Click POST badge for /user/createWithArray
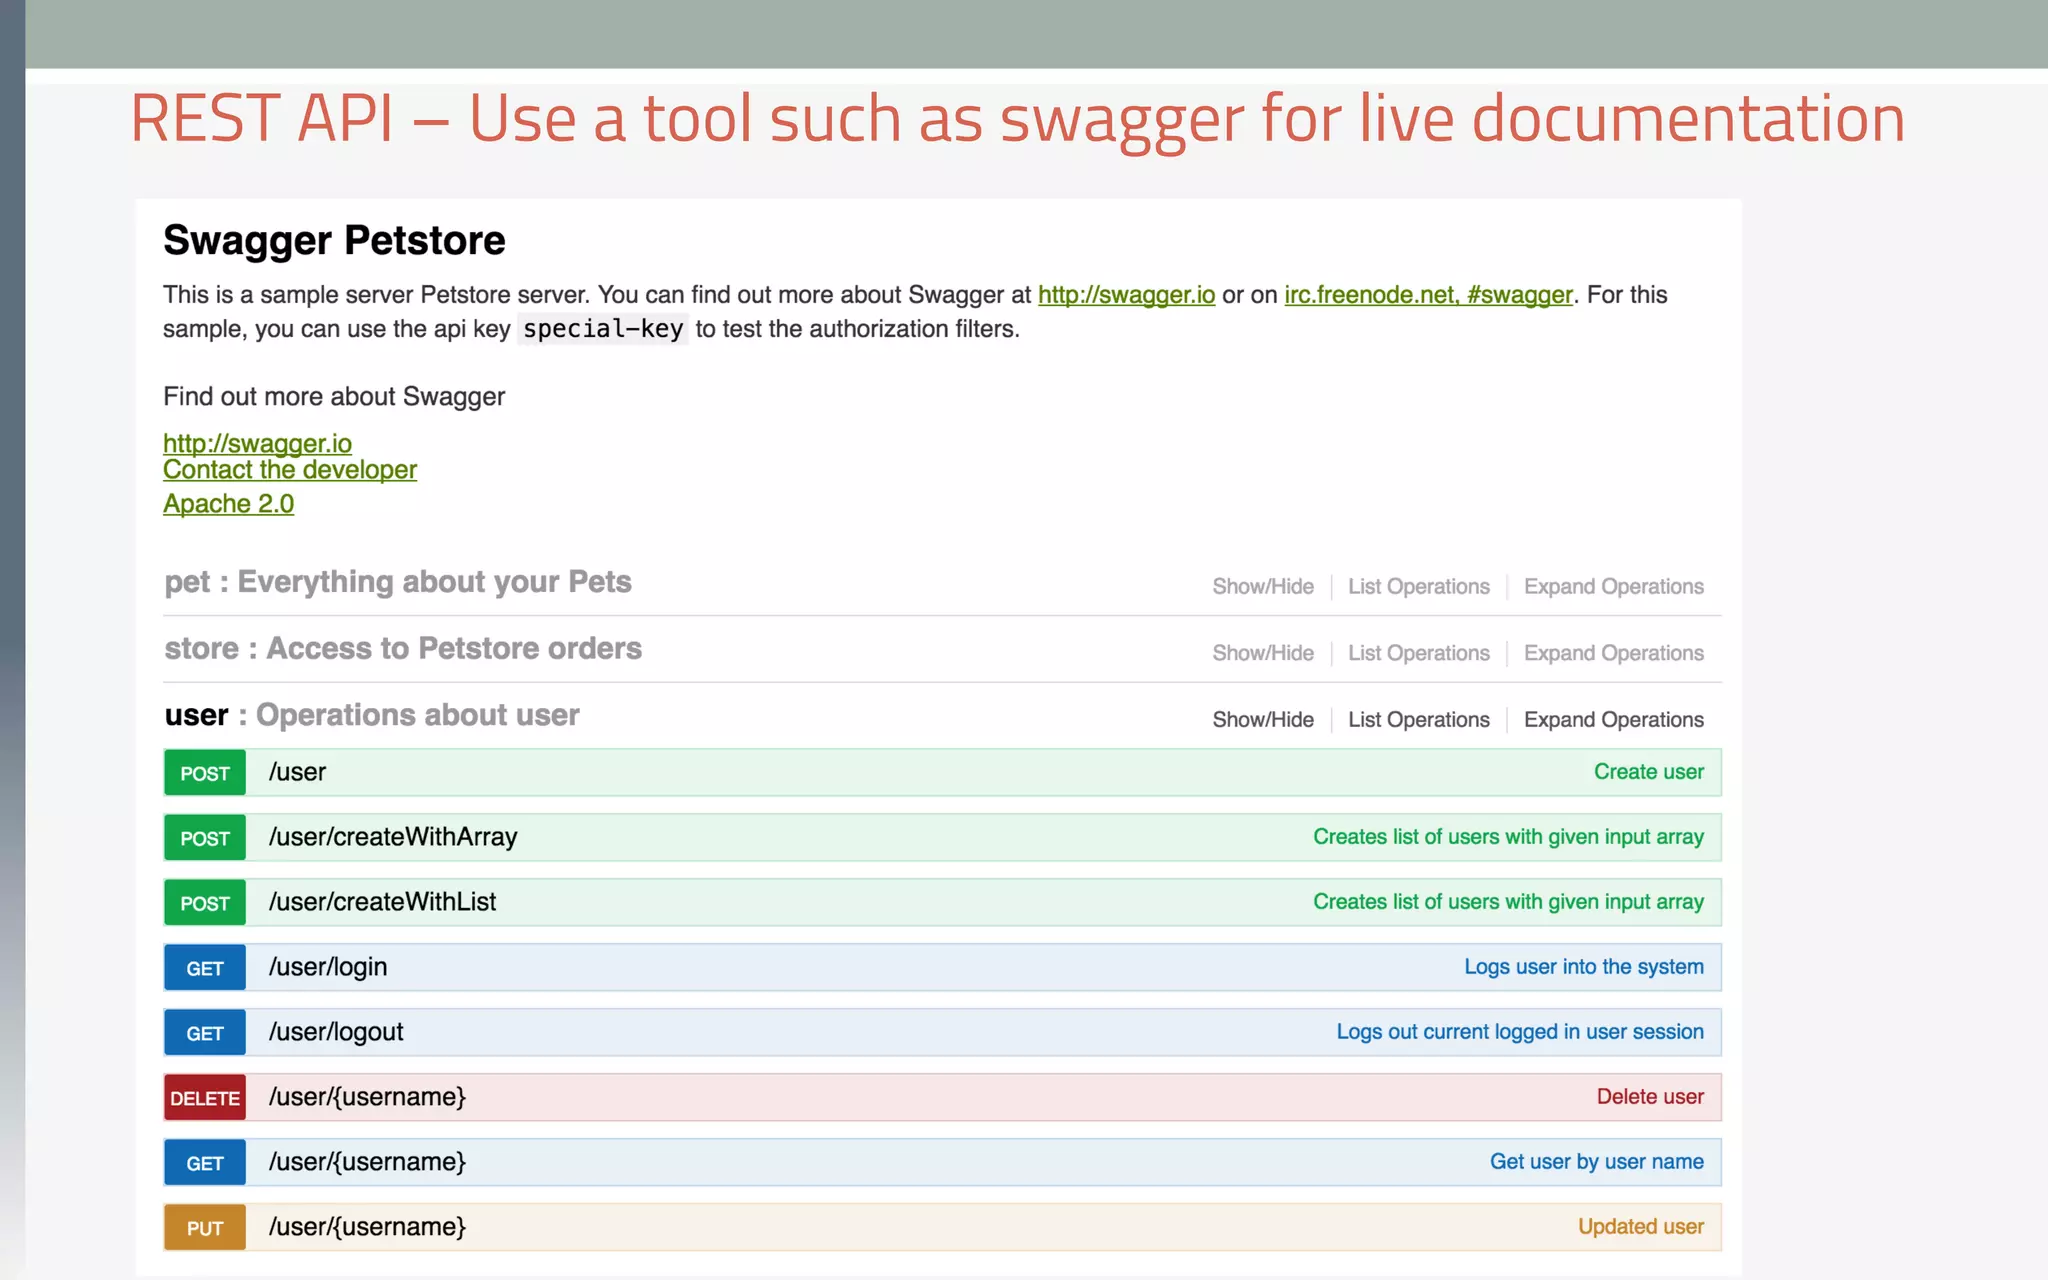This screenshot has height=1280, width=2048. coord(204,838)
